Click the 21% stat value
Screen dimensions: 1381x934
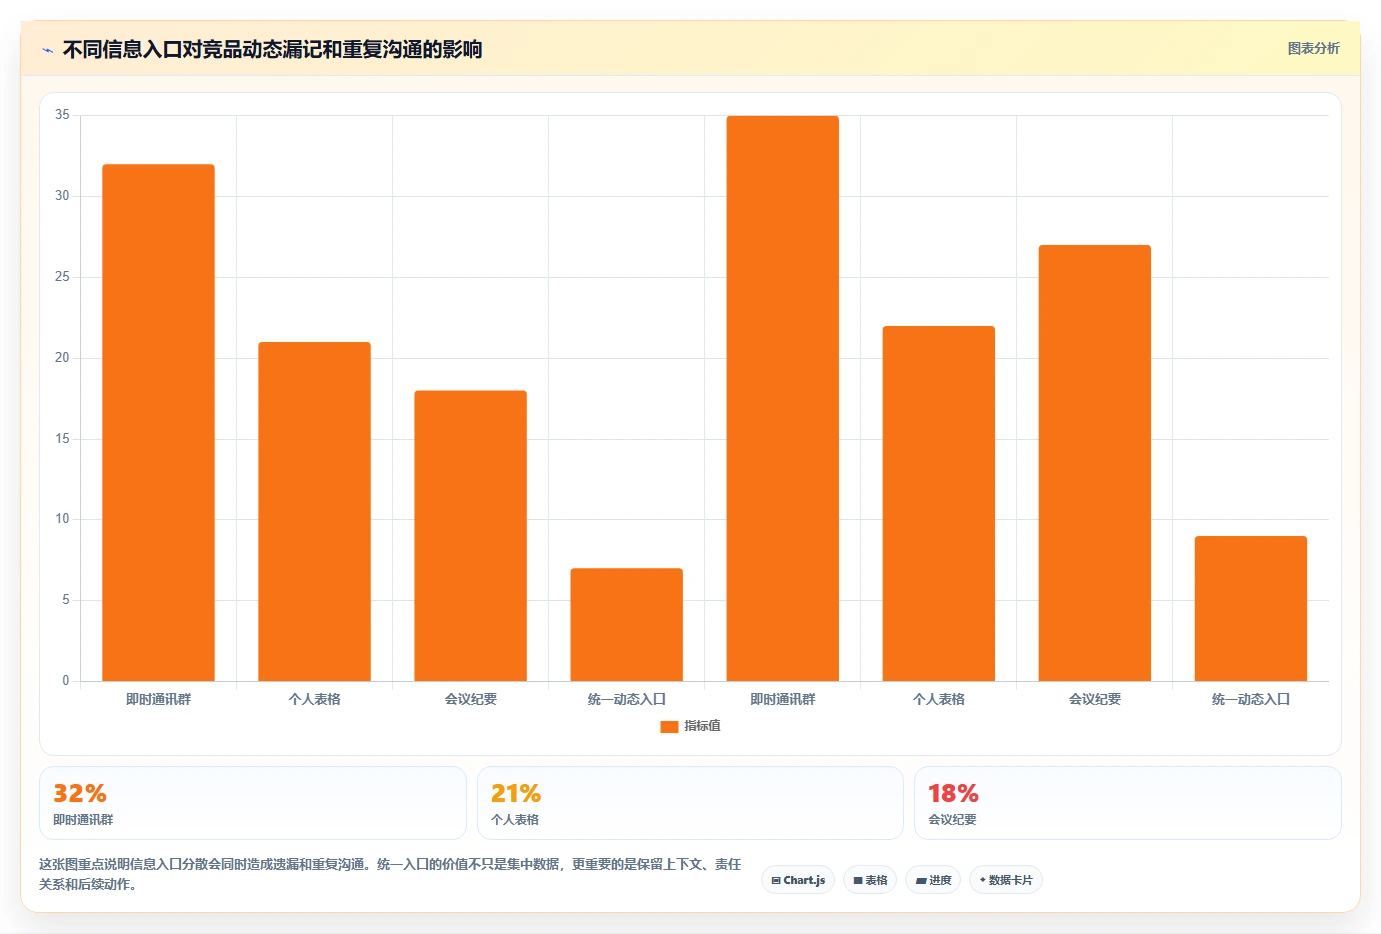516,793
